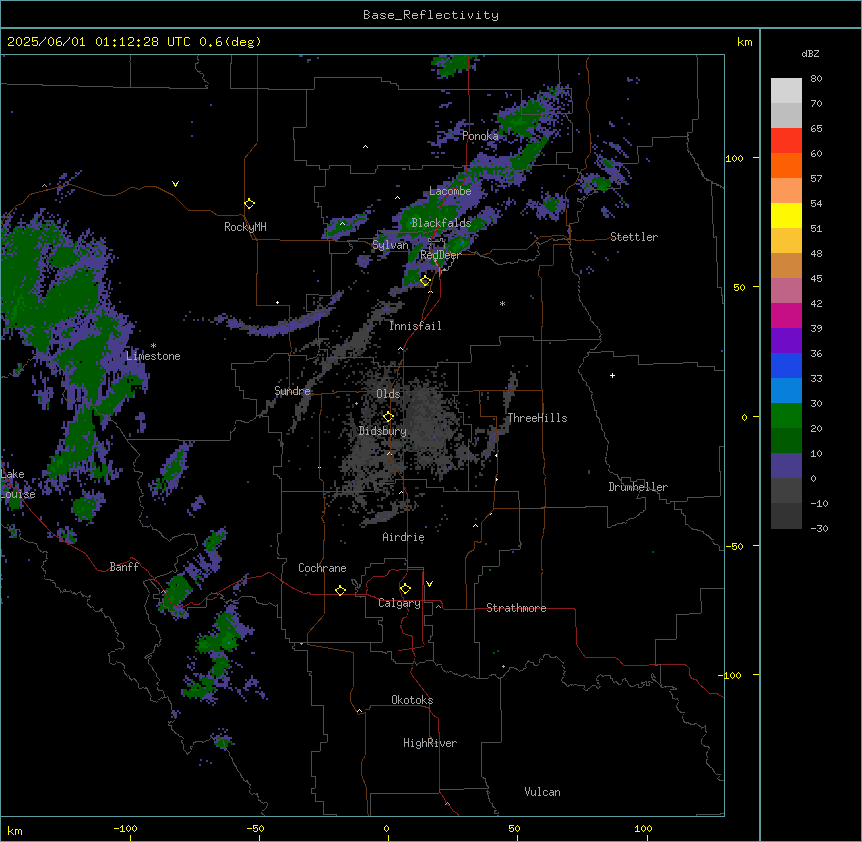
Task: Click the Vulcan city label
Action: click(543, 792)
